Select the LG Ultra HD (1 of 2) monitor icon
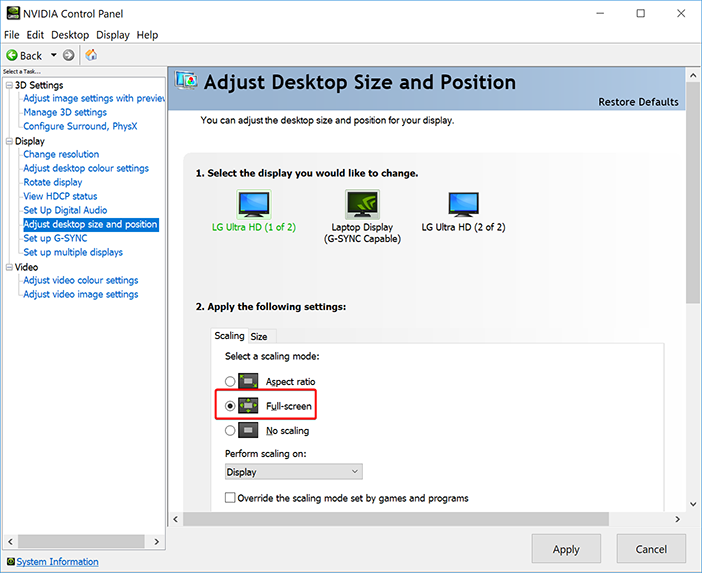702x573 pixels. [254, 204]
